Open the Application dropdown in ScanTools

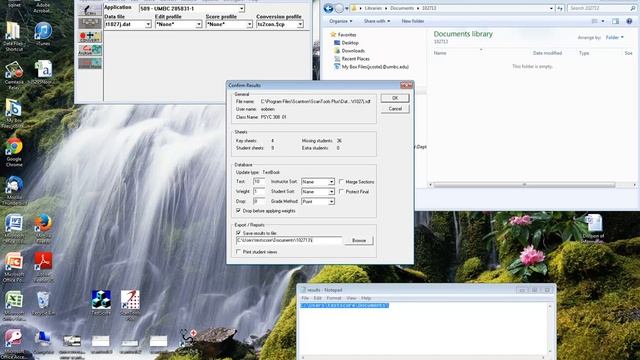[242, 9]
